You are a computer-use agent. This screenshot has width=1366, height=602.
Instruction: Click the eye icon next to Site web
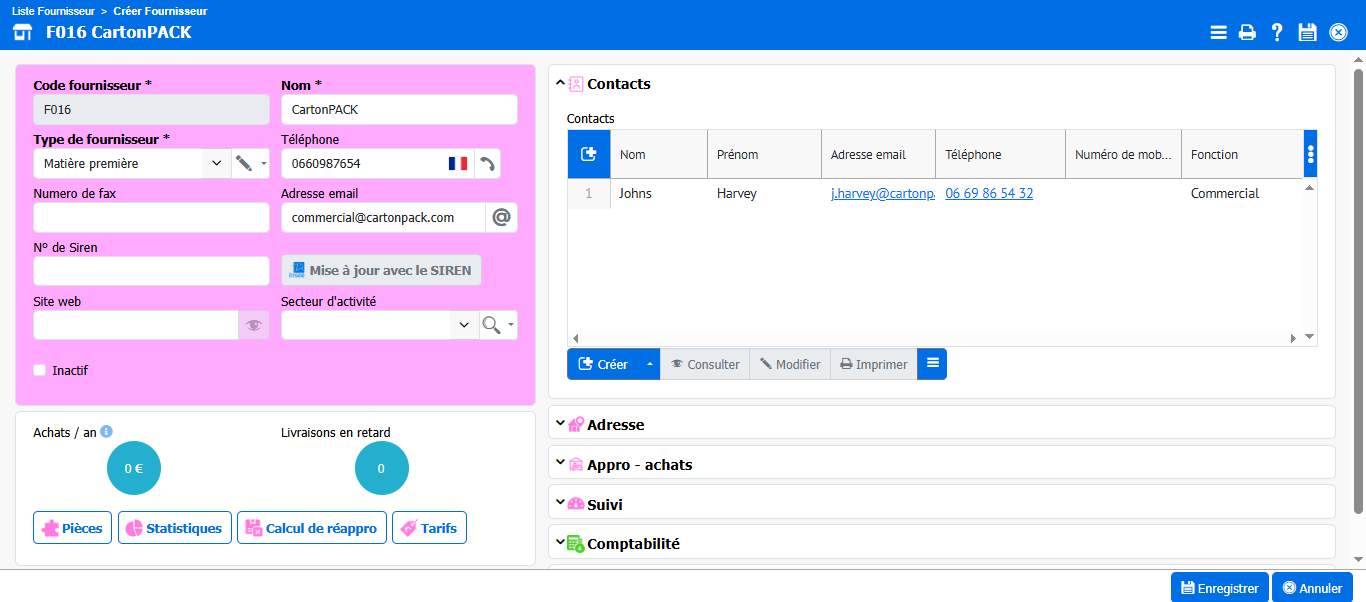pyautogui.click(x=253, y=325)
